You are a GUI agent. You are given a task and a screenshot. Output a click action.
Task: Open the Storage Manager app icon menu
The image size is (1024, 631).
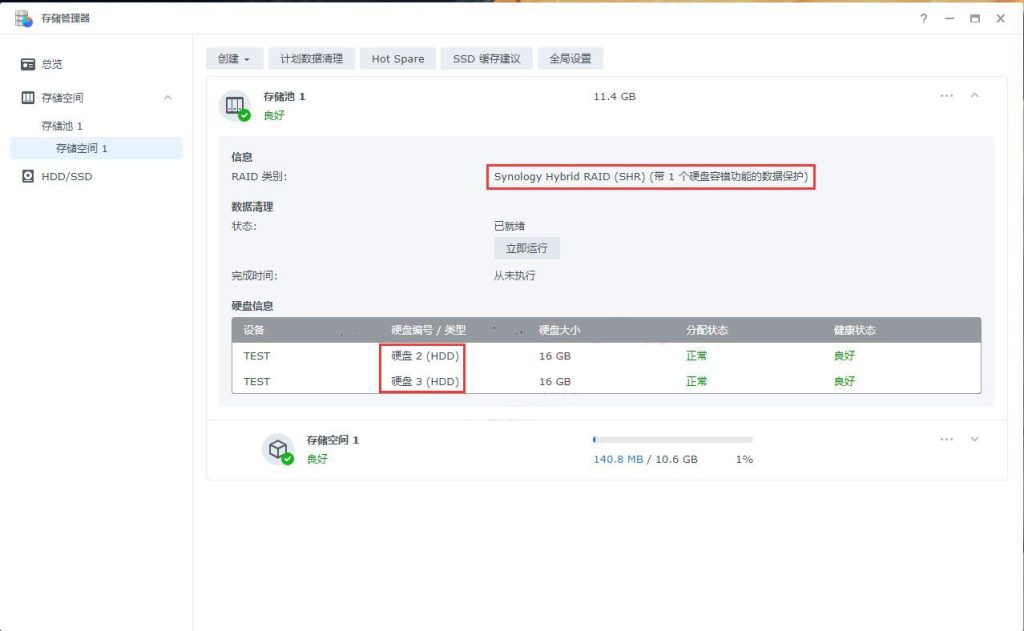tap(22, 18)
